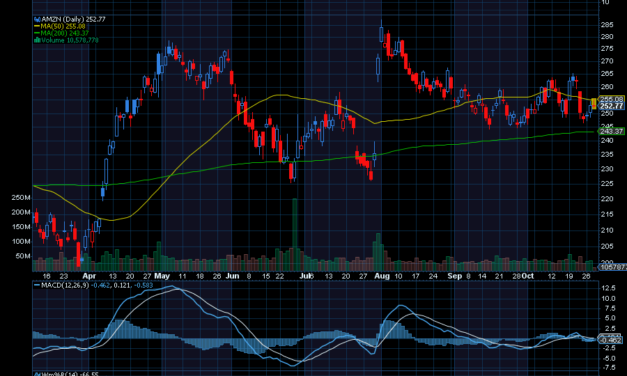Click the Oct month label on time axis
Viewport: 627px width, 376px height.
pyautogui.click(x=528, y=276)
